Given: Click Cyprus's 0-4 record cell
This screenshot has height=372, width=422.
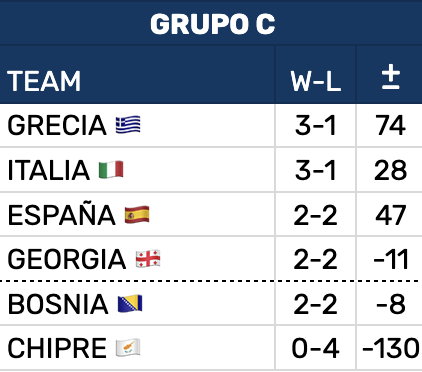Looking at the screenshot, I should click(x=315, y=348).
